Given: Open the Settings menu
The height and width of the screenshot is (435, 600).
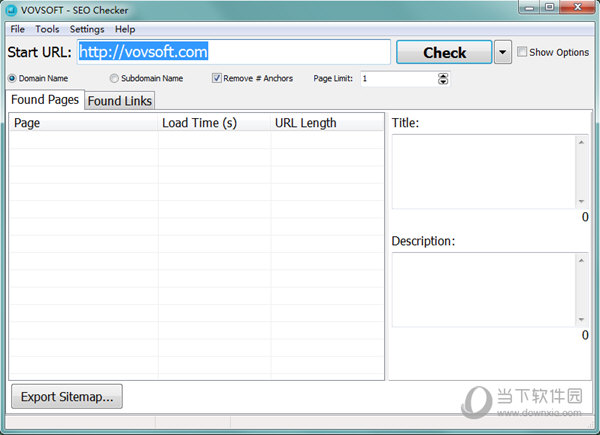Looking at the screenshot, I should [87, 29].
